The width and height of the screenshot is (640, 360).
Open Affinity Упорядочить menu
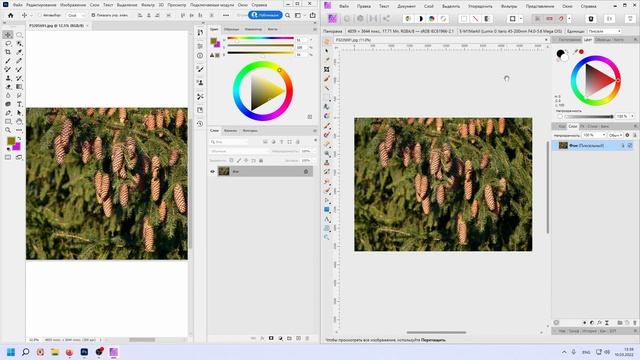480,6
